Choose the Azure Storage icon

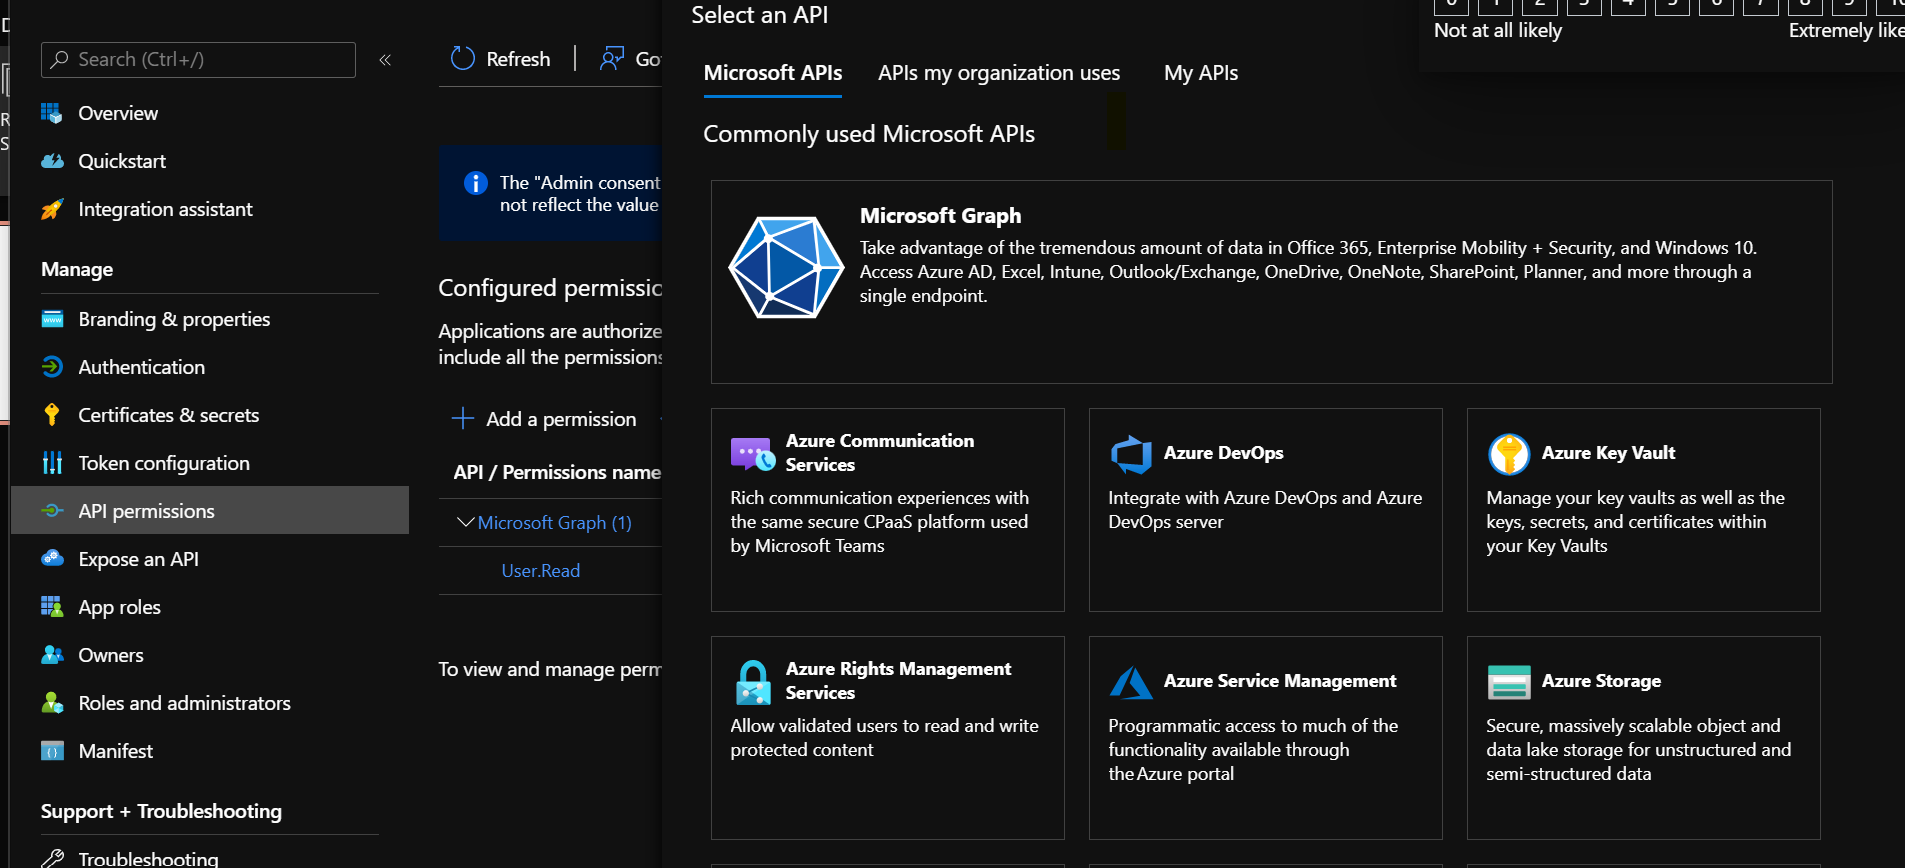pos(1509,682)
